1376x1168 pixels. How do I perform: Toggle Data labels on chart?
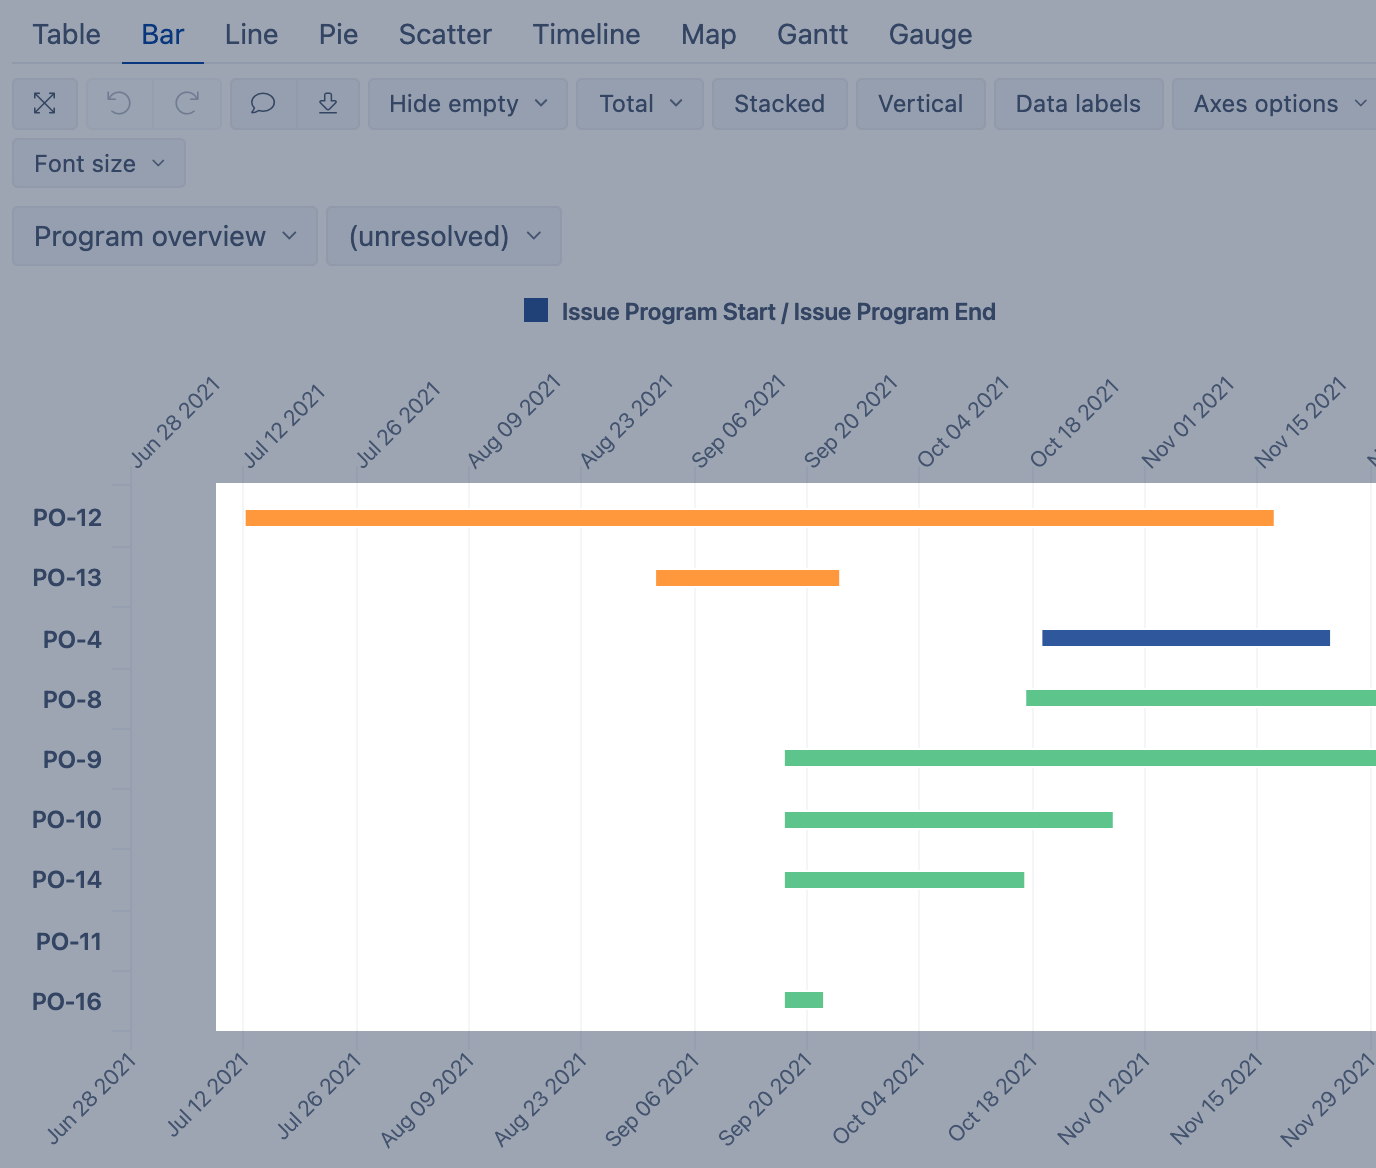tap(1078, 104)
